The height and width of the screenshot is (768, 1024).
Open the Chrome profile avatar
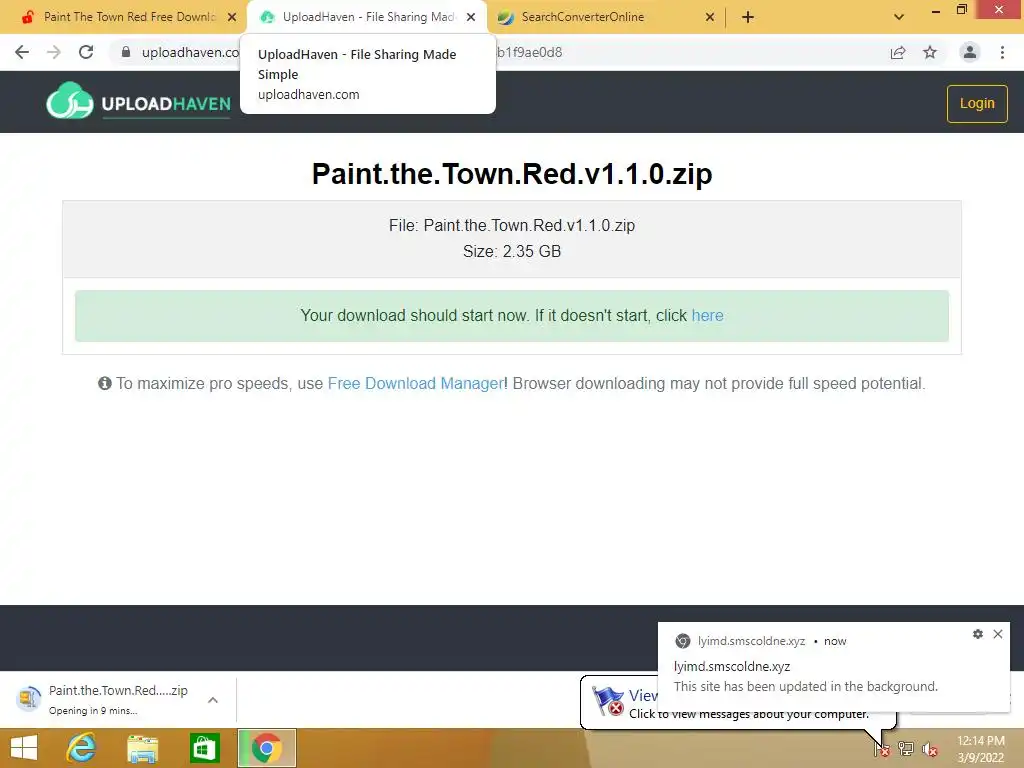[970, 52]
